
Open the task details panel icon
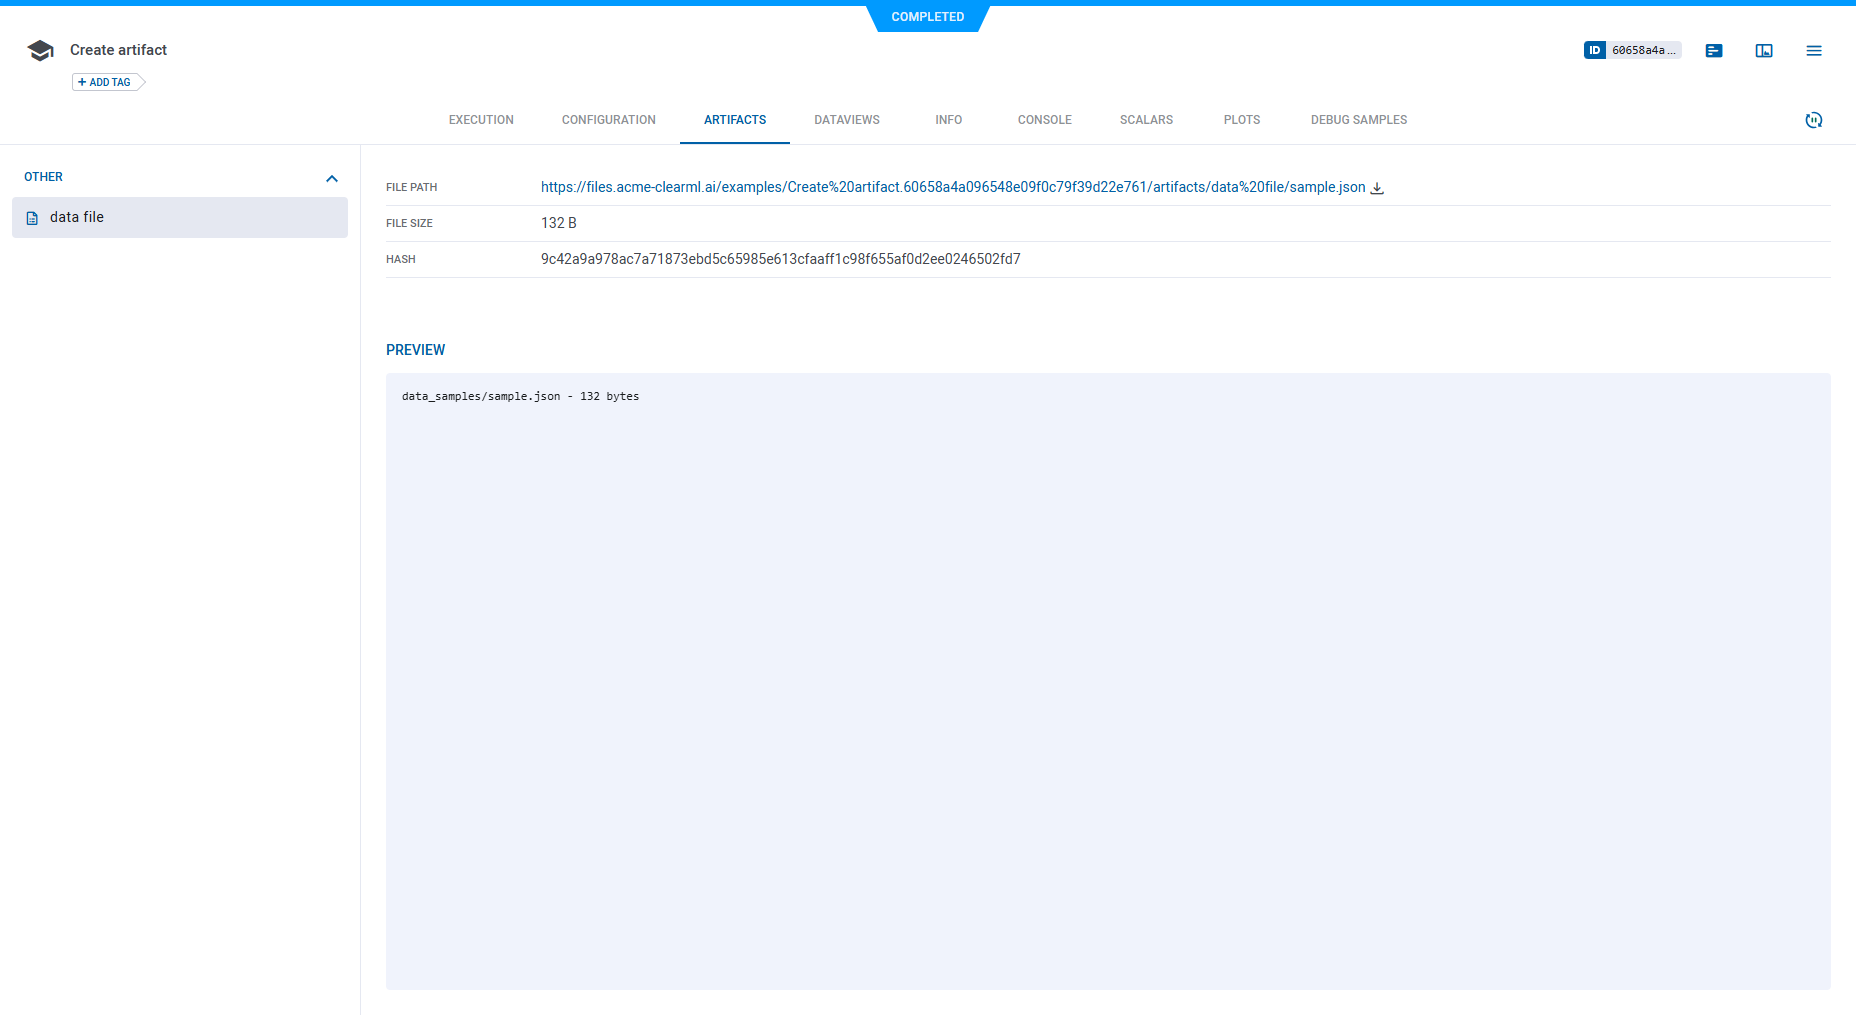(x=1714, y=50)
